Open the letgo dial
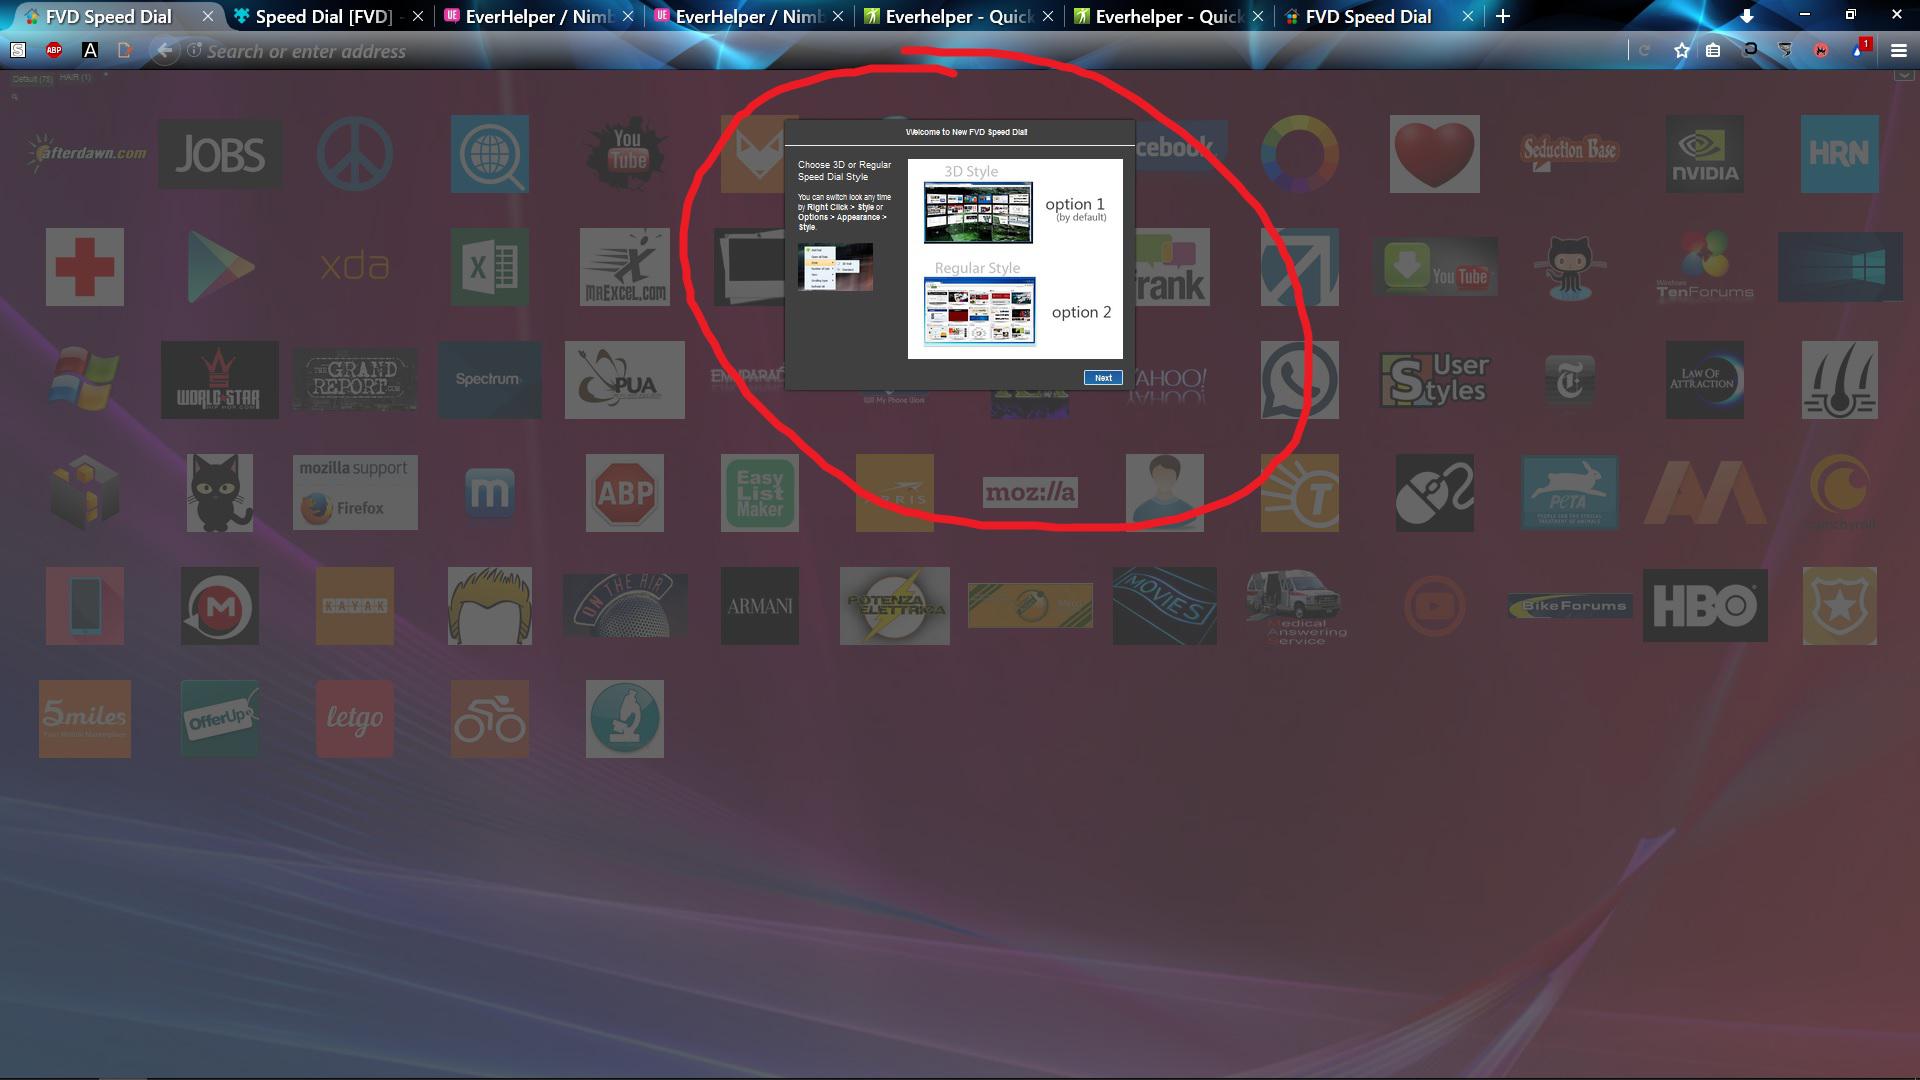Viewport: 1920px width, 1080px height. coord(355,719)
